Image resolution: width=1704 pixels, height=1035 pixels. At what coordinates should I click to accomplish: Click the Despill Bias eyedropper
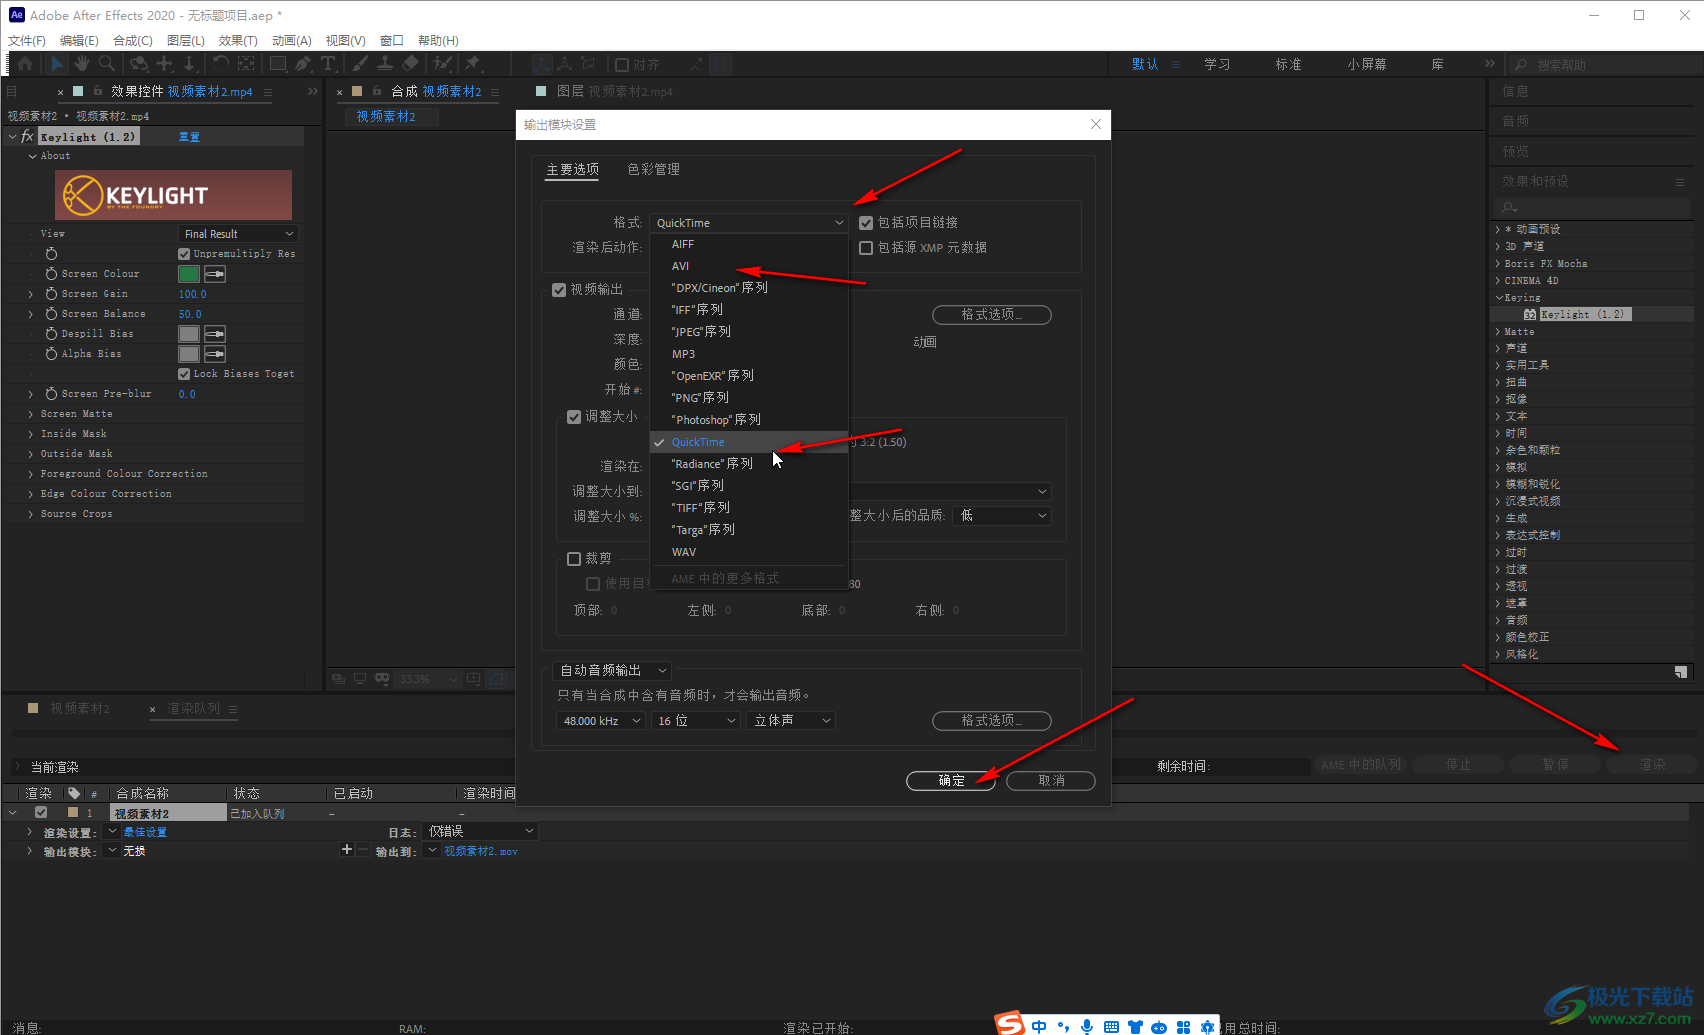click(x=215, y=334)
